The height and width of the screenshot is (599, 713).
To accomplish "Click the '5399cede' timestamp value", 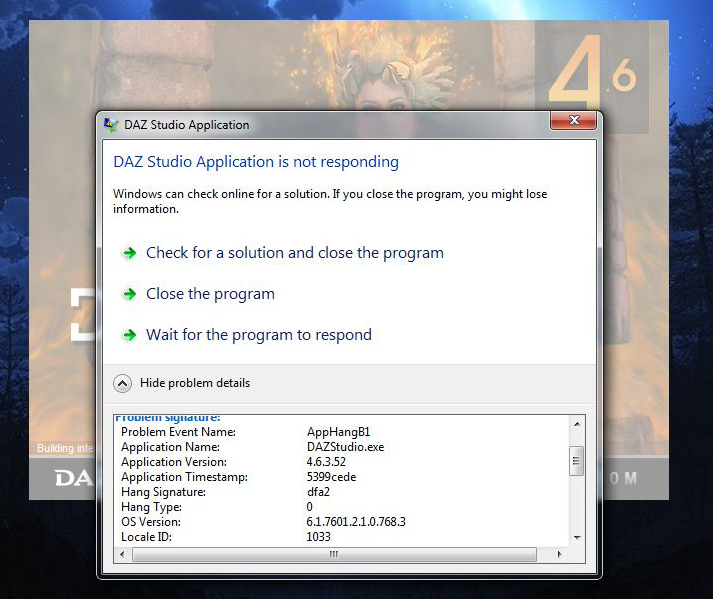I will click(x=331, y=477).
